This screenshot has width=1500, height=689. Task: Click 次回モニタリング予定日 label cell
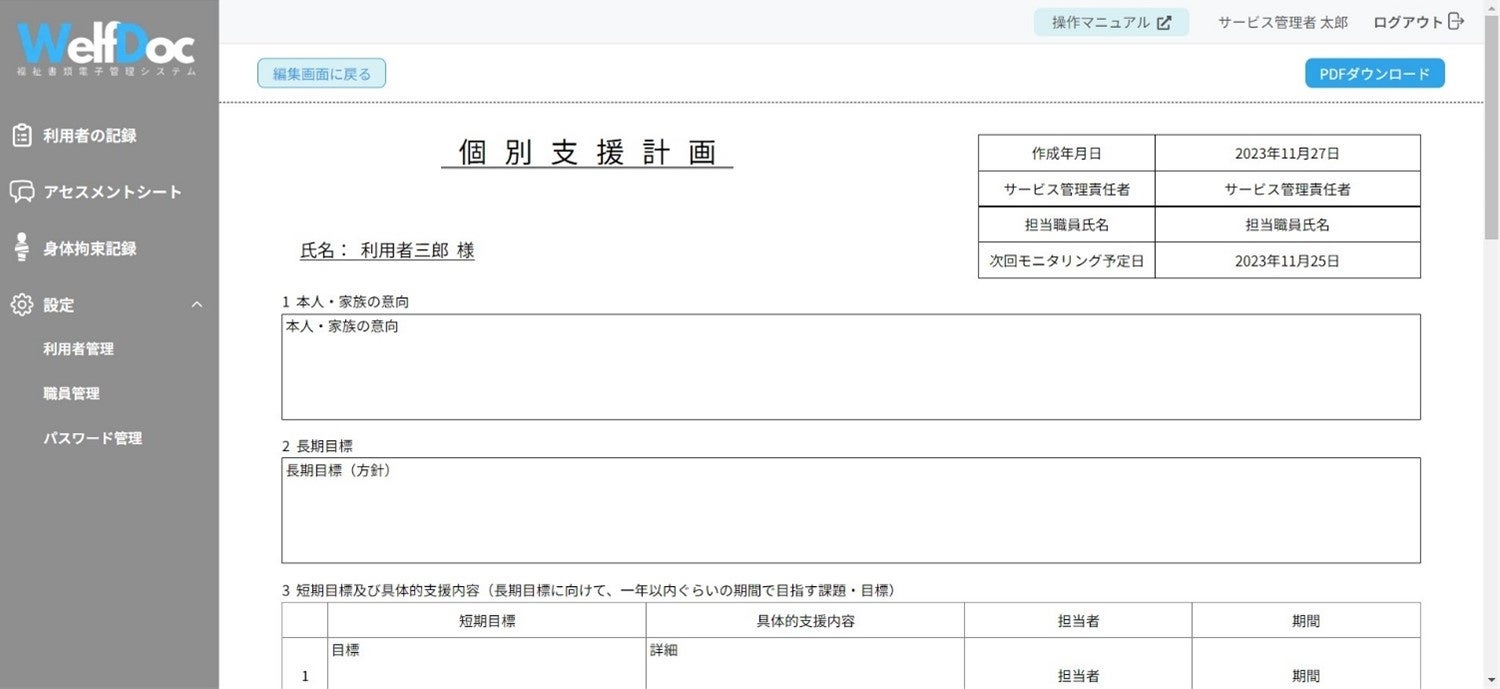[1067, 260]
